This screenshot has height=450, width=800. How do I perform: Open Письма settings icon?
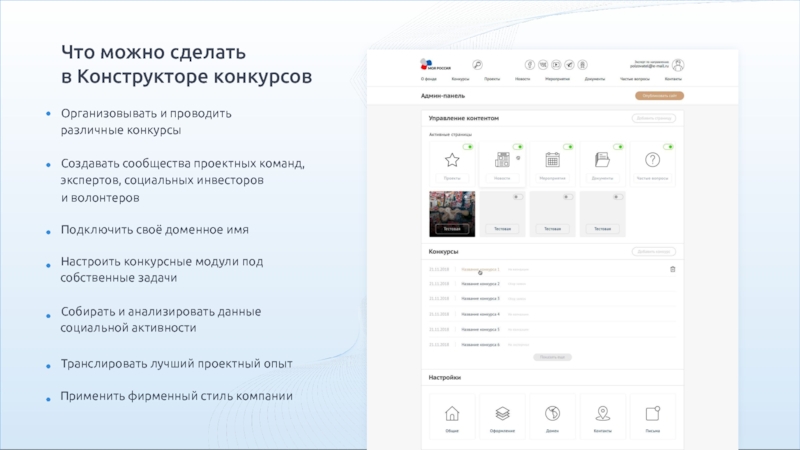pos(652,414)
